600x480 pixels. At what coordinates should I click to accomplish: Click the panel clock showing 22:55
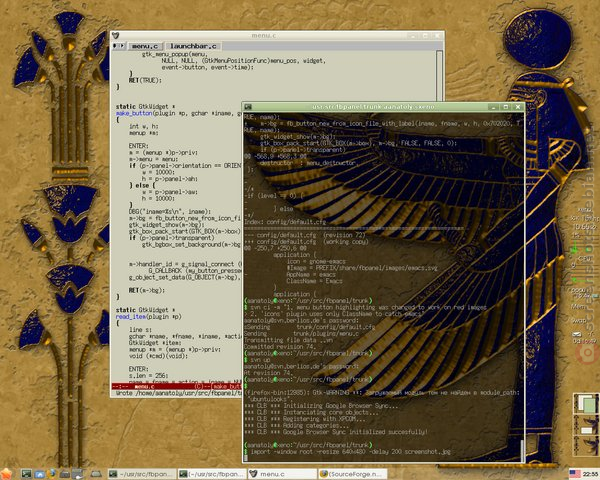coord(591,474)
